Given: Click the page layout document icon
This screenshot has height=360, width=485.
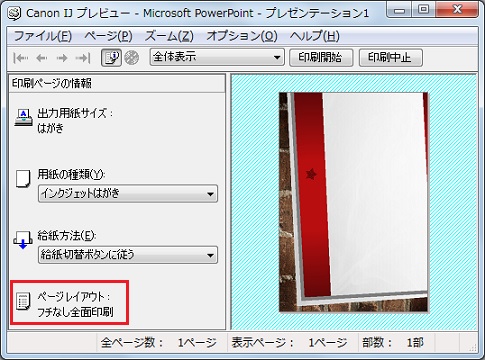Looking at the screenshot, I should pos(23,302).
